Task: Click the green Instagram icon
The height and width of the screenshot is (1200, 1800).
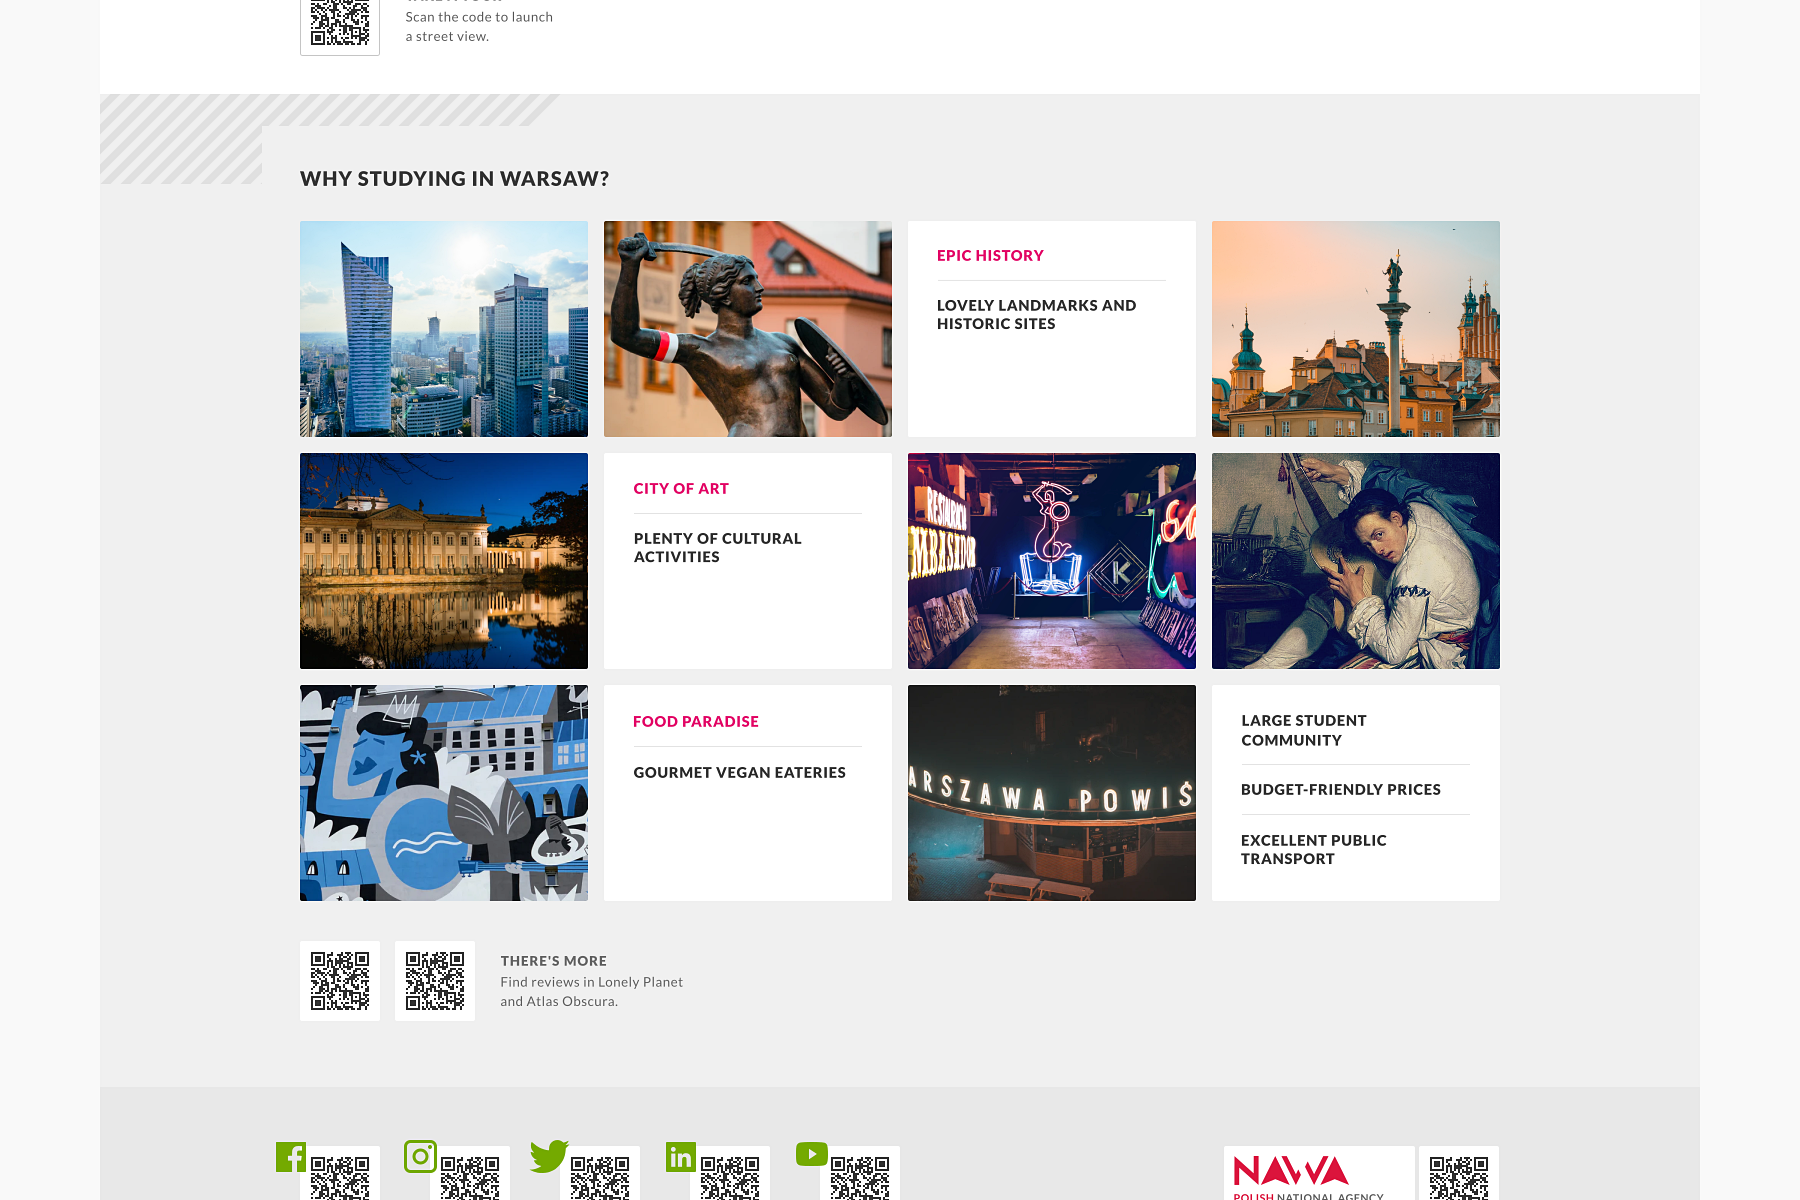Action: pos(420,1156)
